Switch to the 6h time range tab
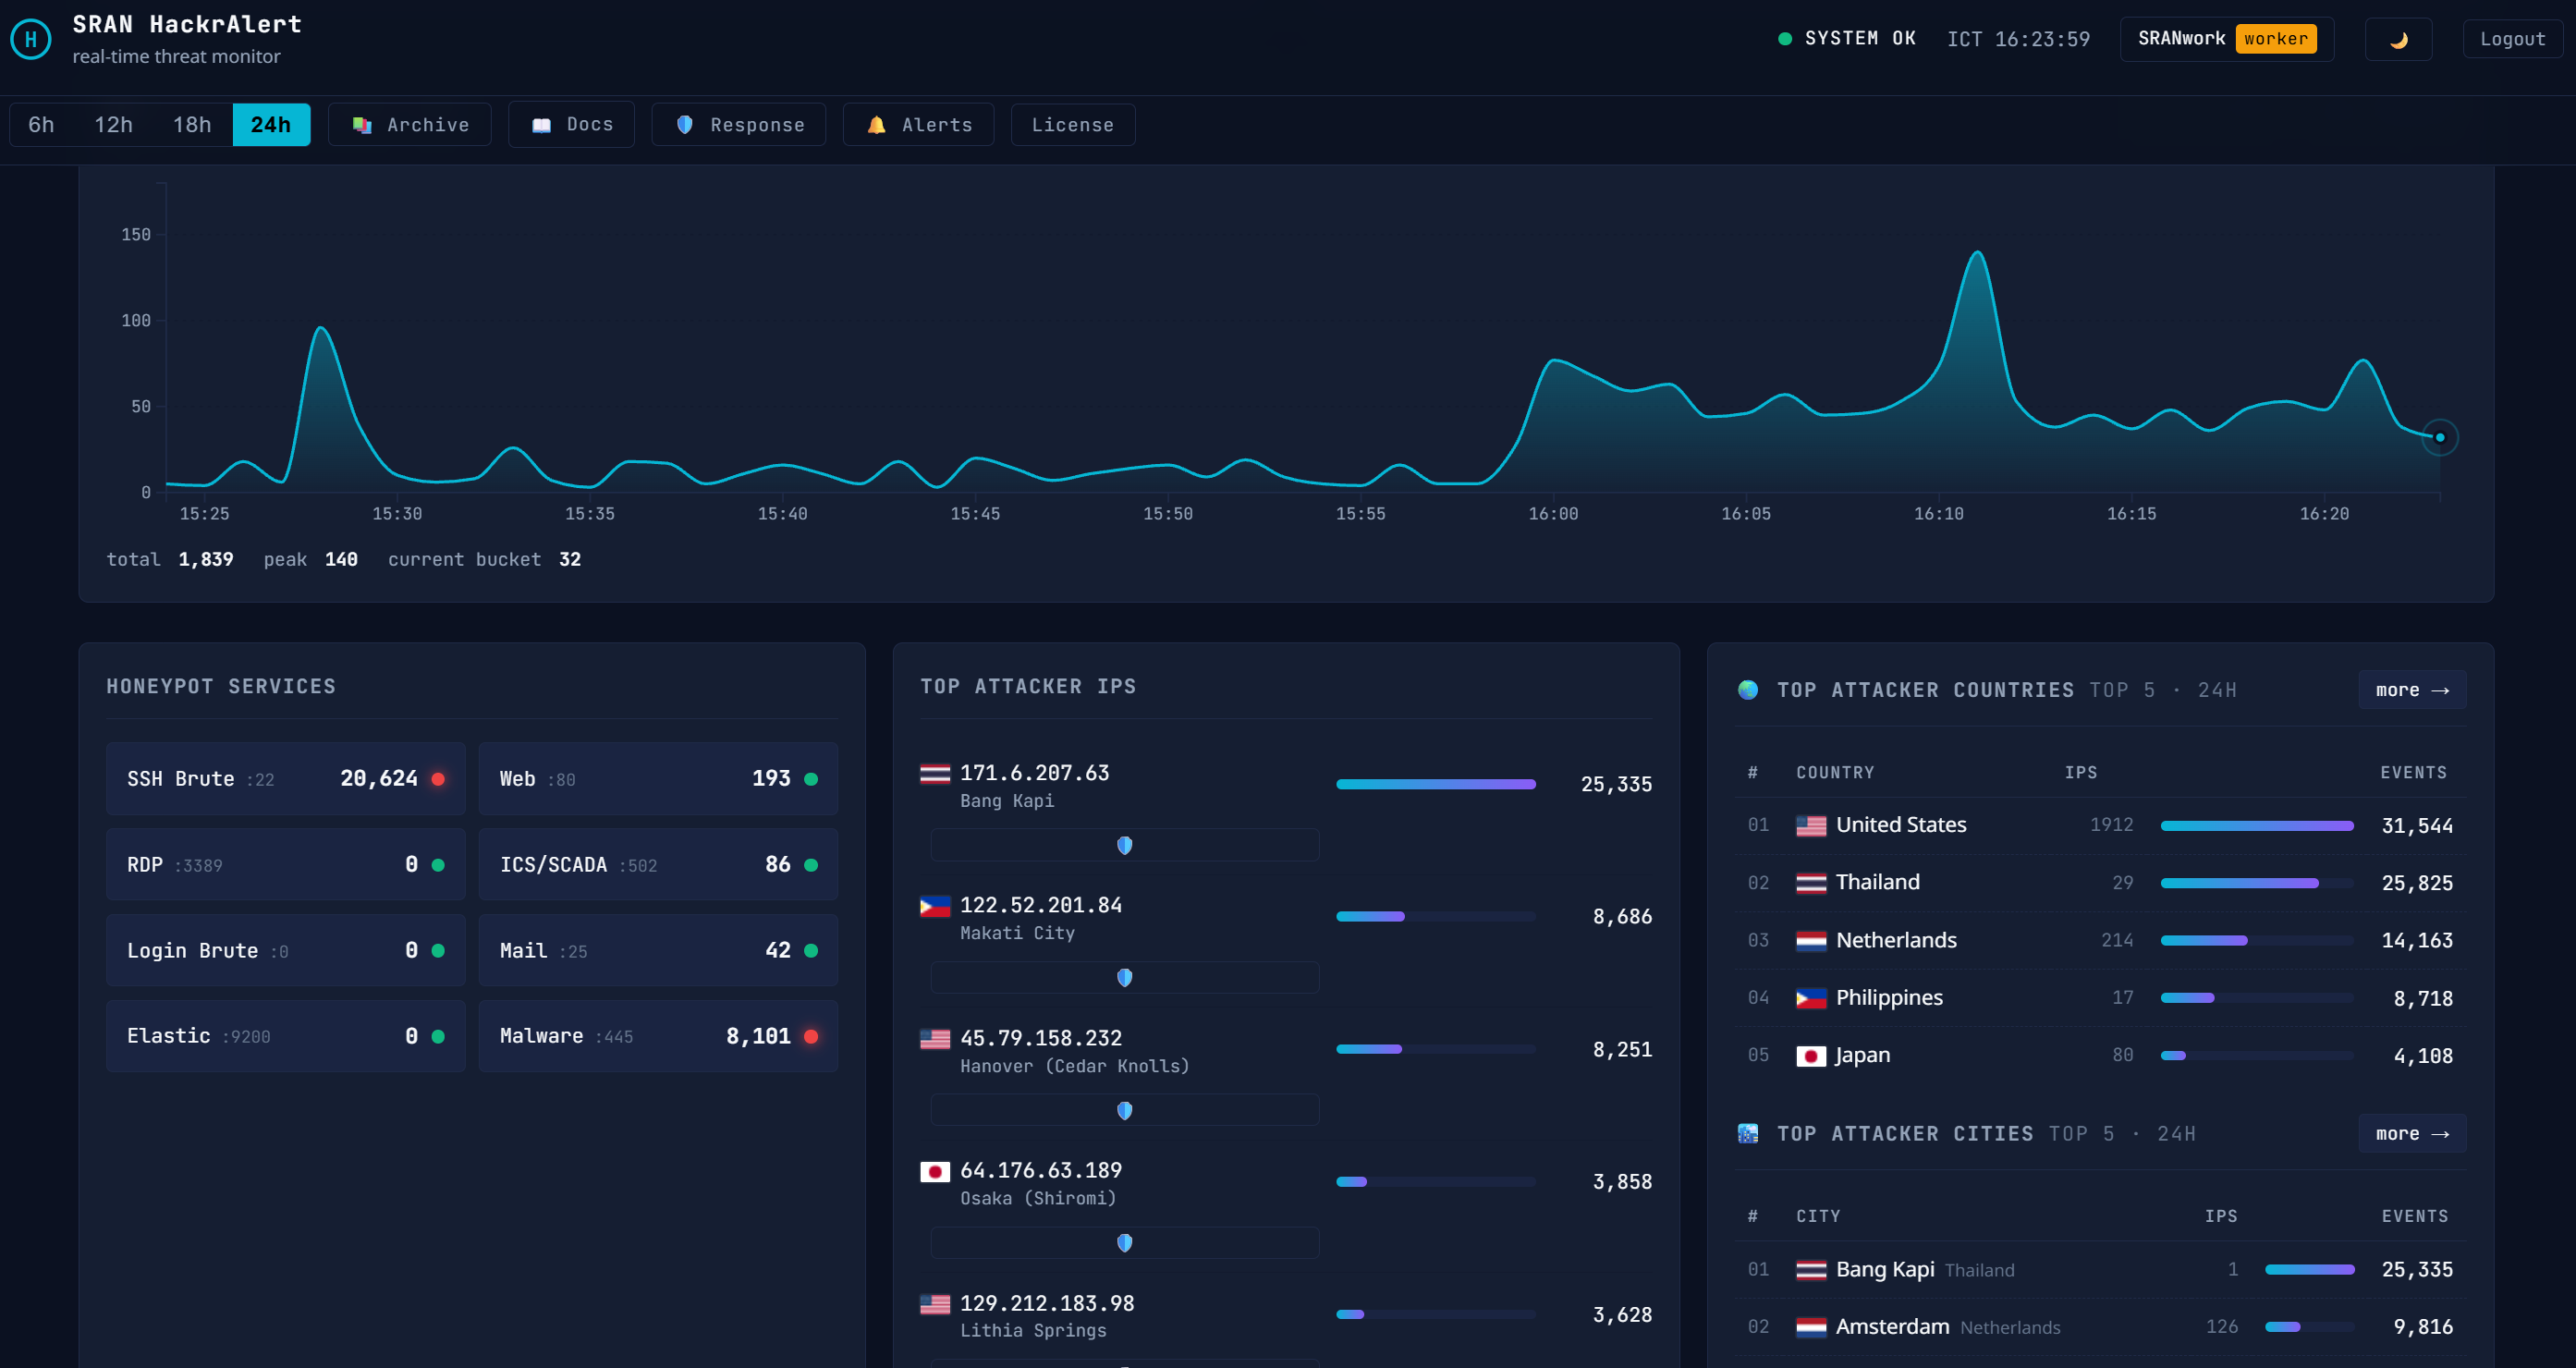Viewport: 2576px width, 1368px height. click(40, 124)
